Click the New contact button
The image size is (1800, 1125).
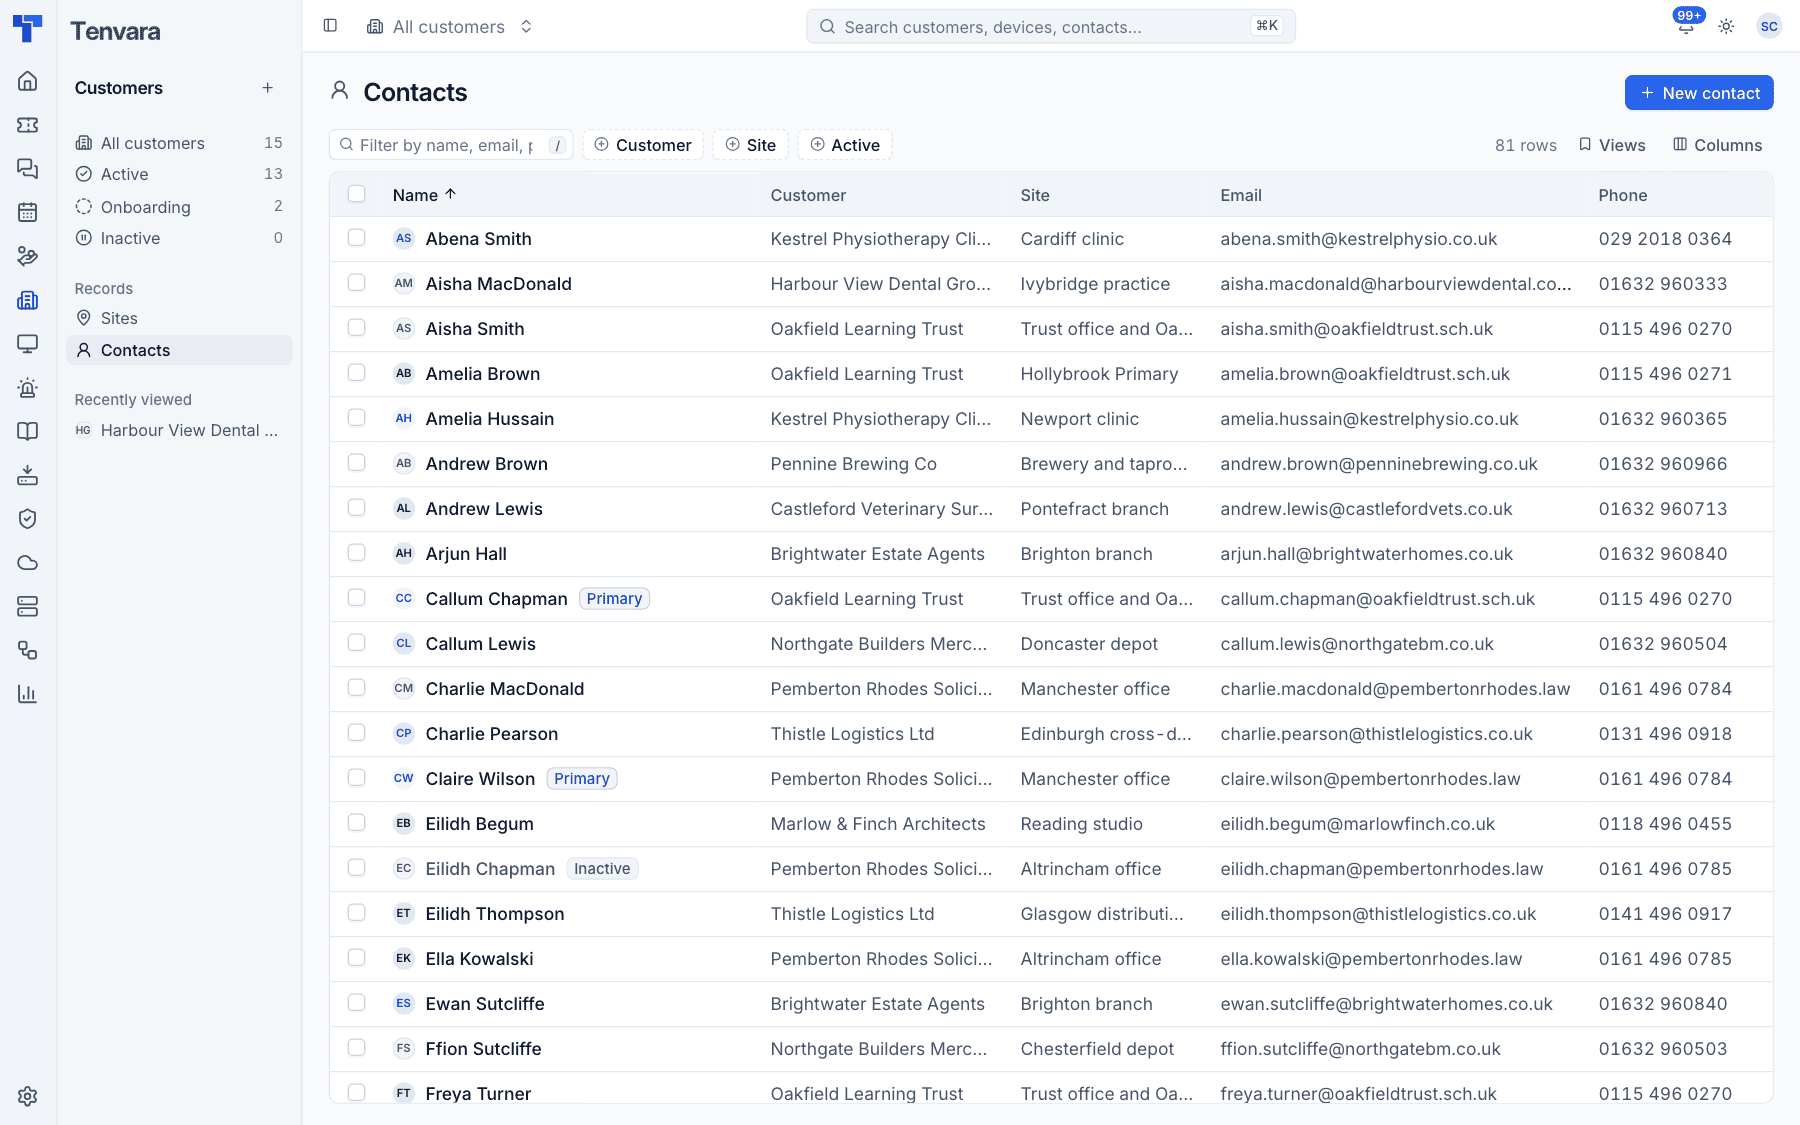pos(1699,93)
